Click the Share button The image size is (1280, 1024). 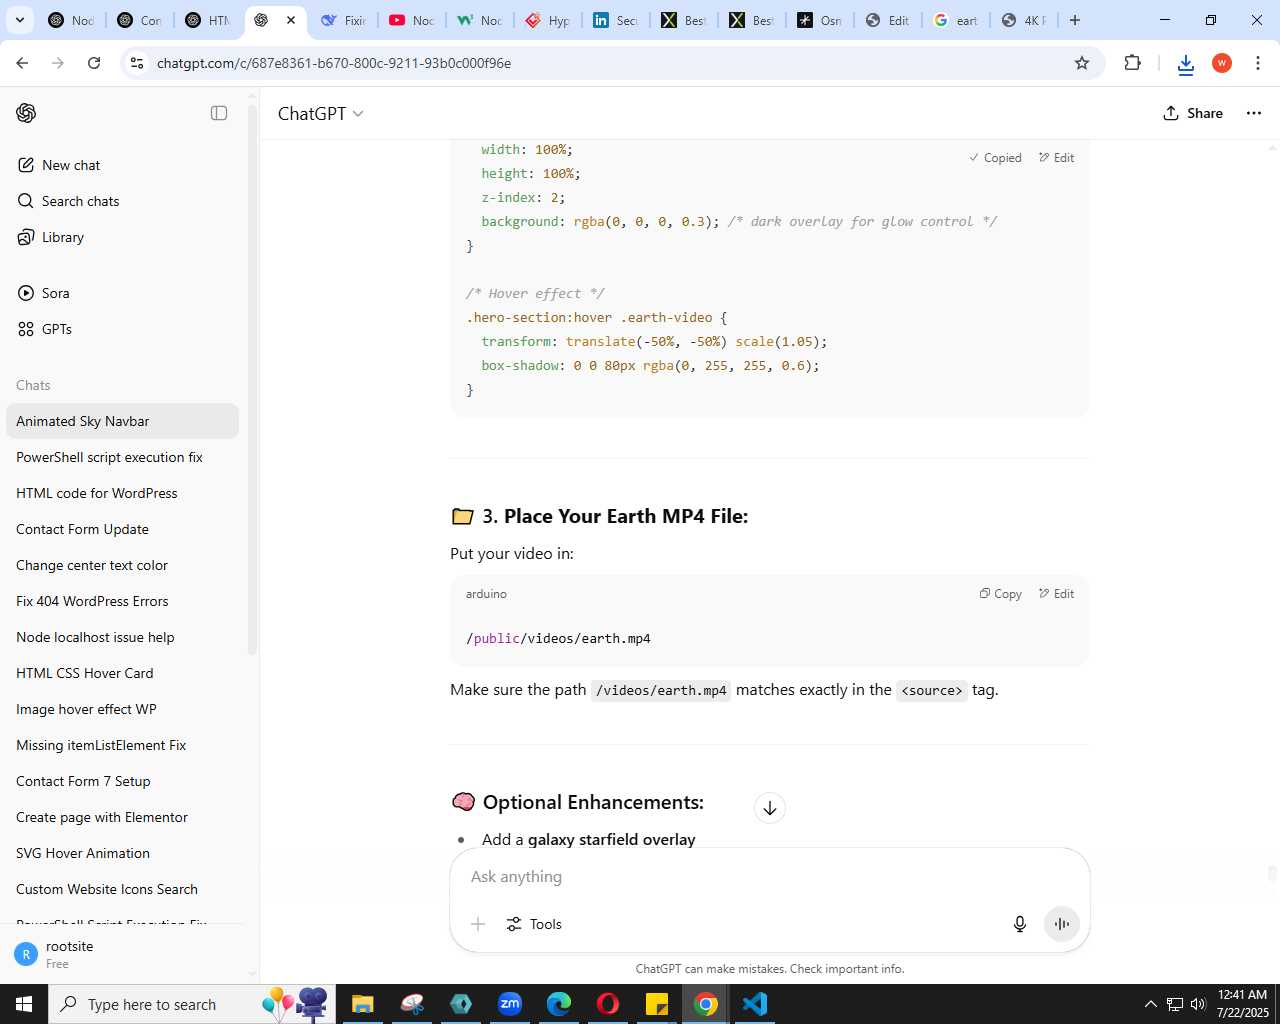pyautogui.click(x=1193, y=113)
